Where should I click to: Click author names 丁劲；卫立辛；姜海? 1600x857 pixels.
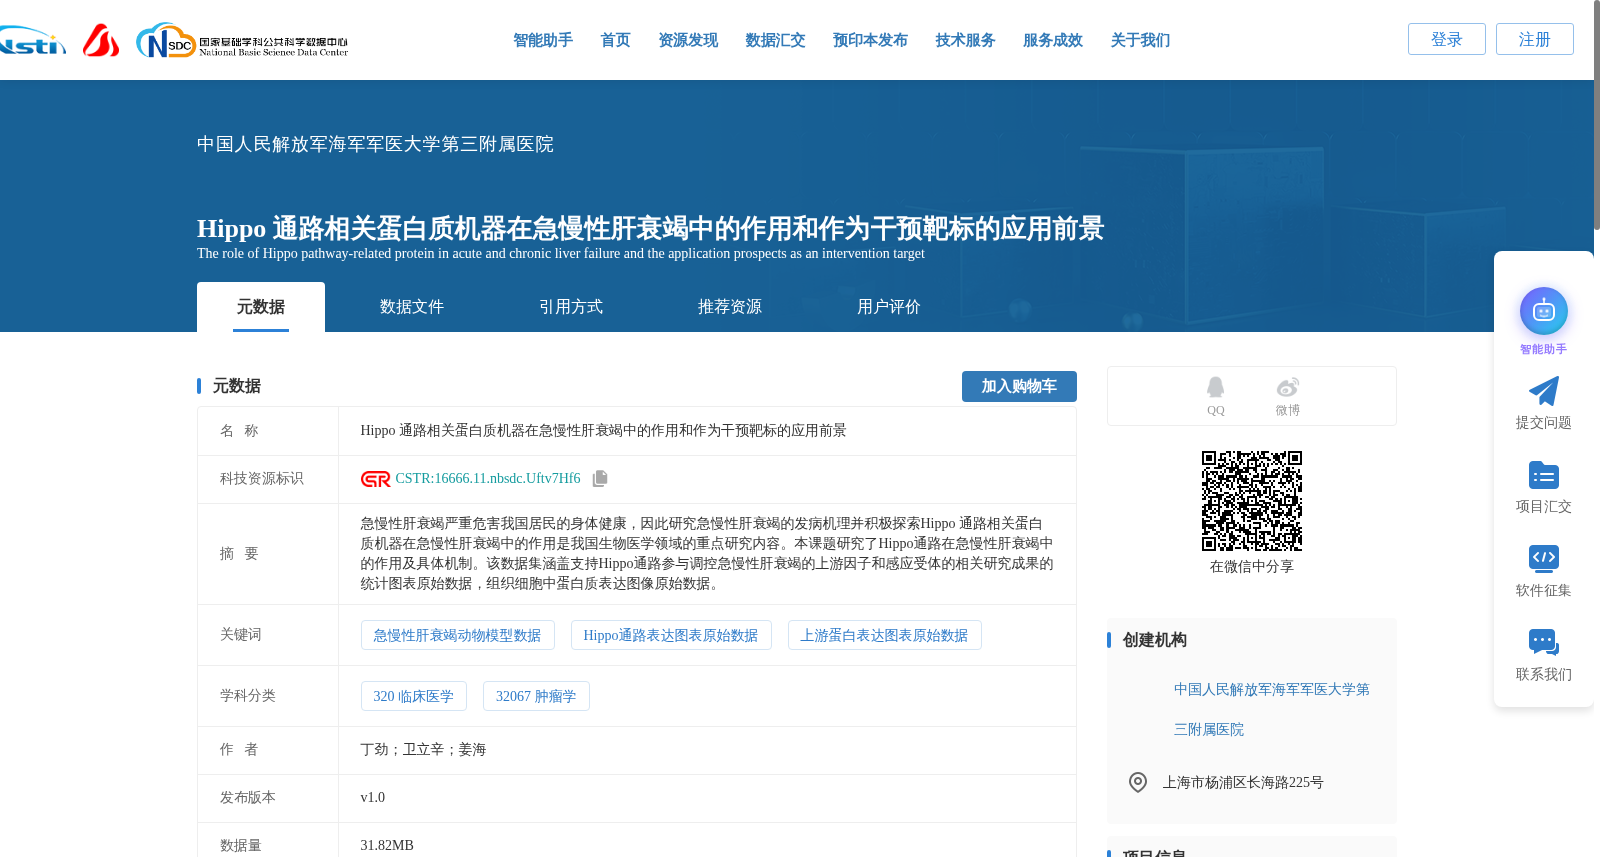[x=423, y=749]
